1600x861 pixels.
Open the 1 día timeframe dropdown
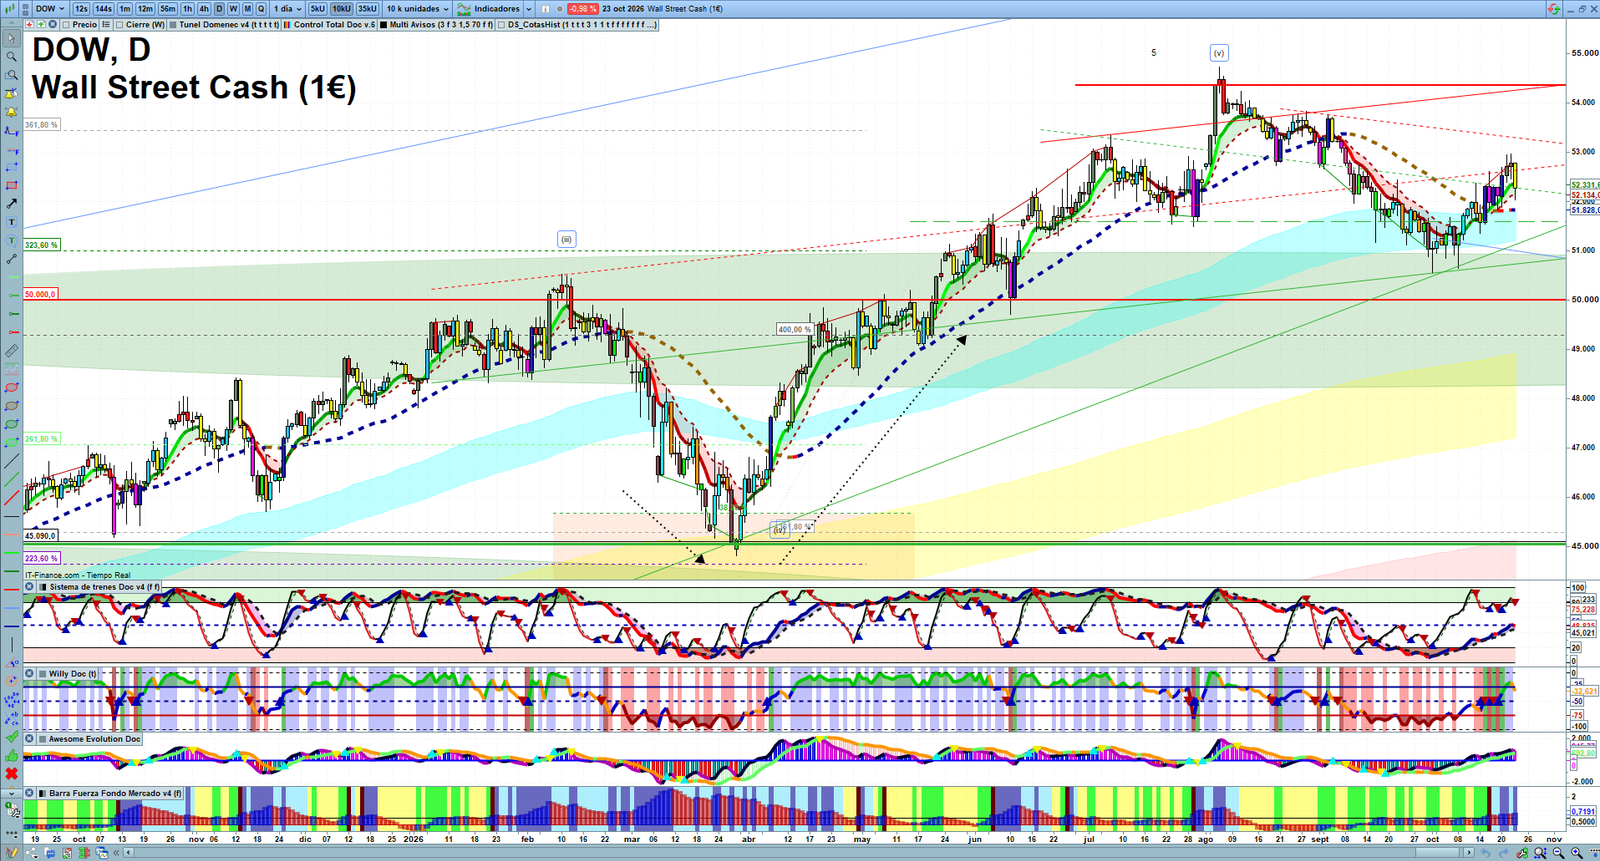[288, 9]
